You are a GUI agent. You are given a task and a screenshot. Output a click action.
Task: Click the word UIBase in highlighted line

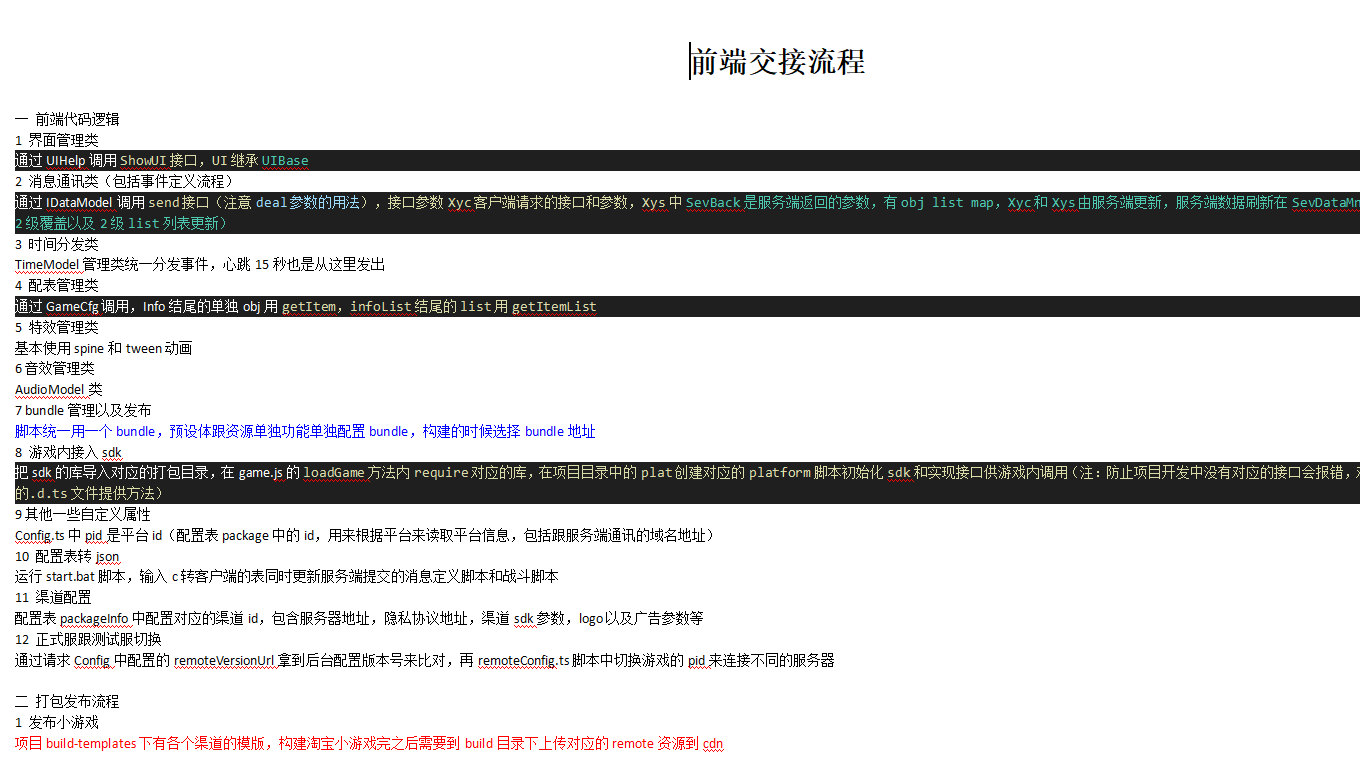point(285,161)
